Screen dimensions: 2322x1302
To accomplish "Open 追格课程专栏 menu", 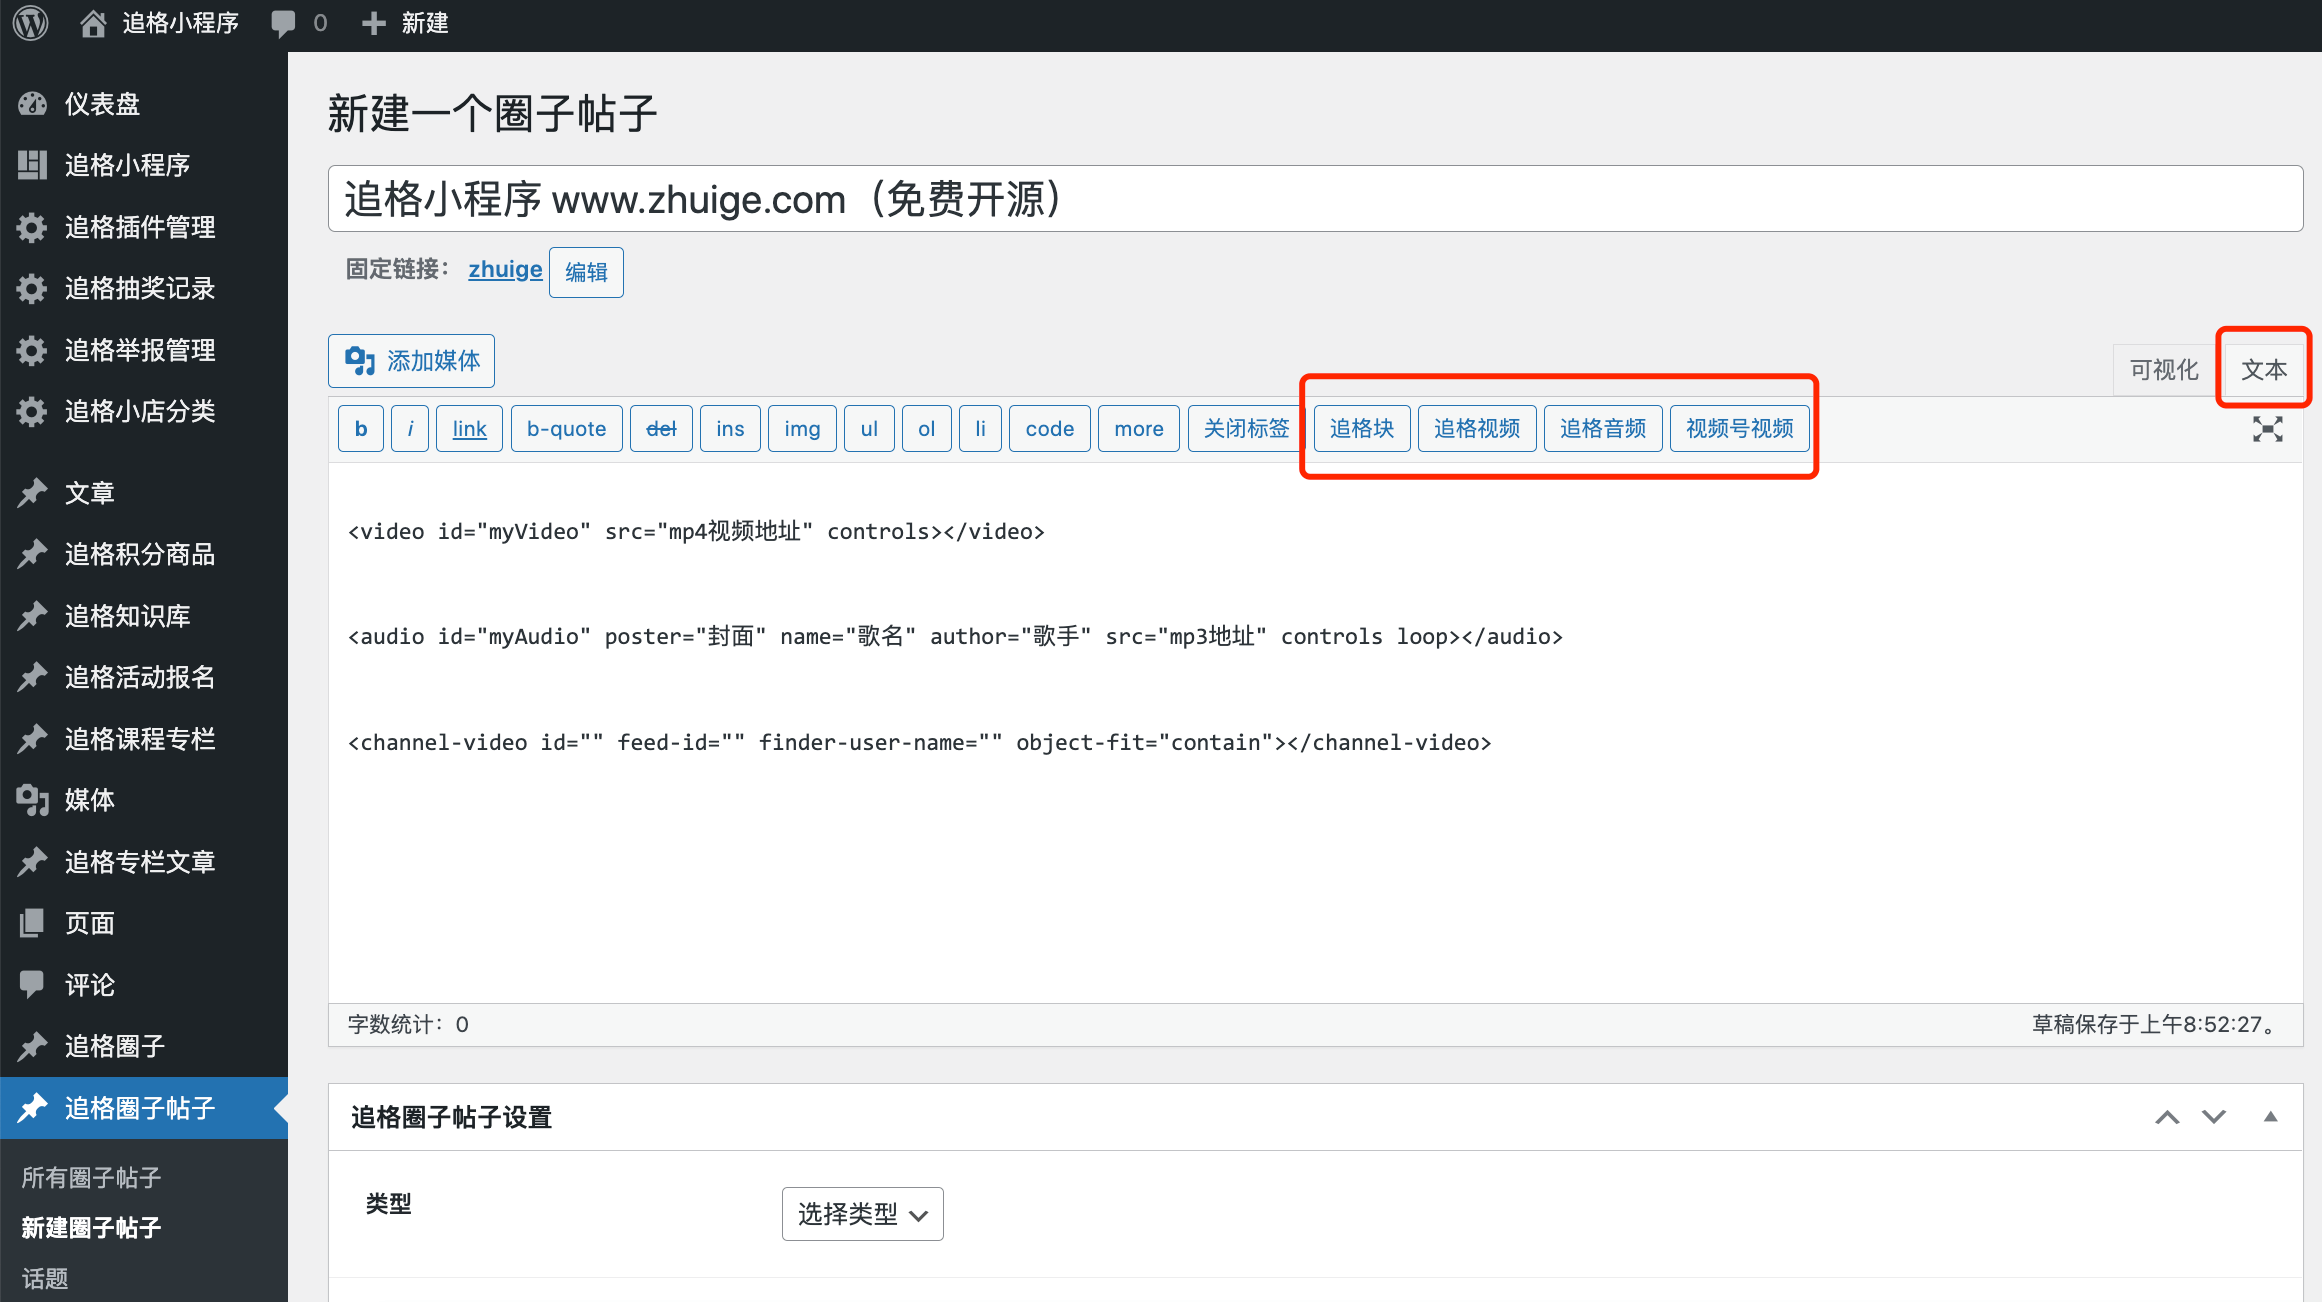I will [144, 739].
